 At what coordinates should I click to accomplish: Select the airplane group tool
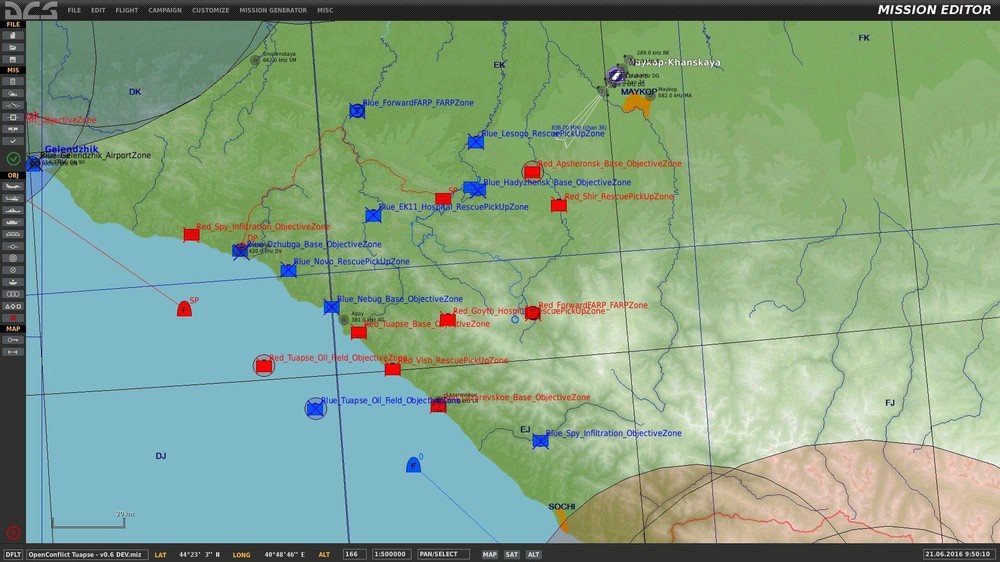coord(13,187)
